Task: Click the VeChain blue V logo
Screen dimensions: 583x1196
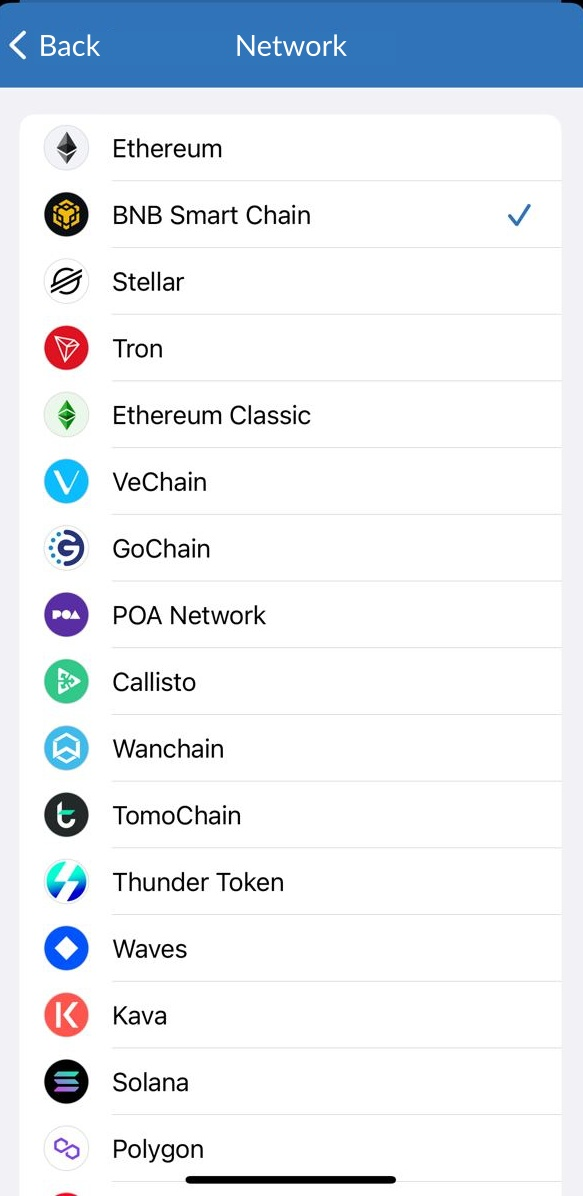Action: click(65, 481)
